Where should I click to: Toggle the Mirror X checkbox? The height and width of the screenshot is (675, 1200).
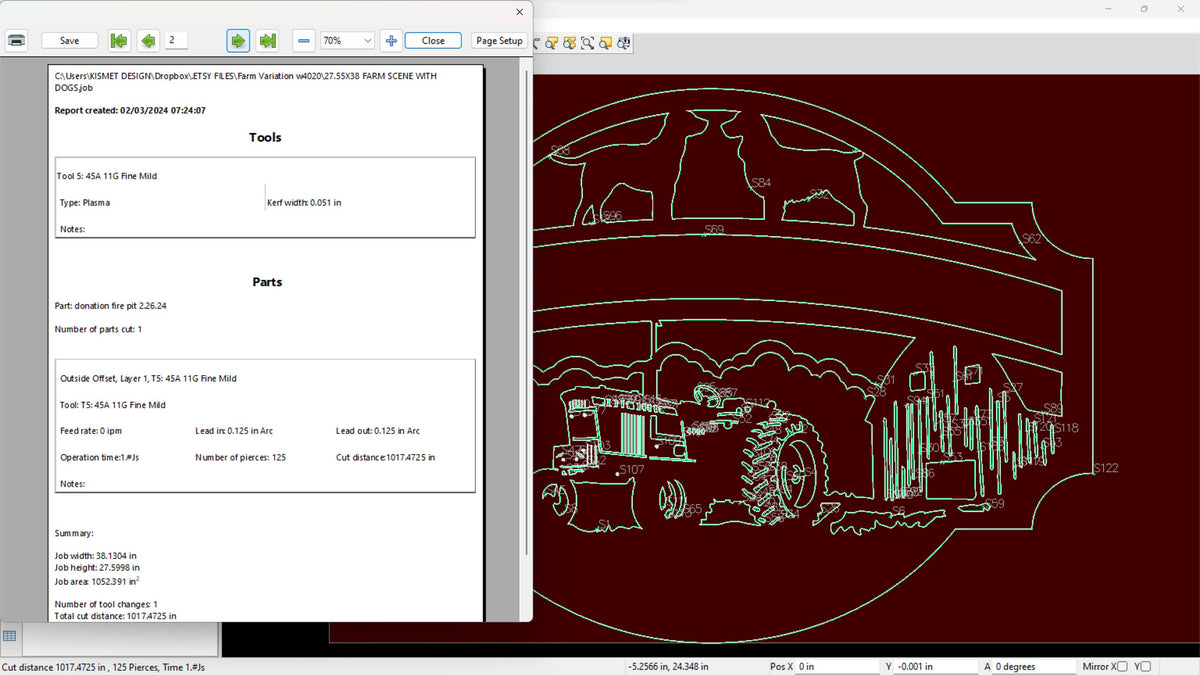tap(1122, 666)
